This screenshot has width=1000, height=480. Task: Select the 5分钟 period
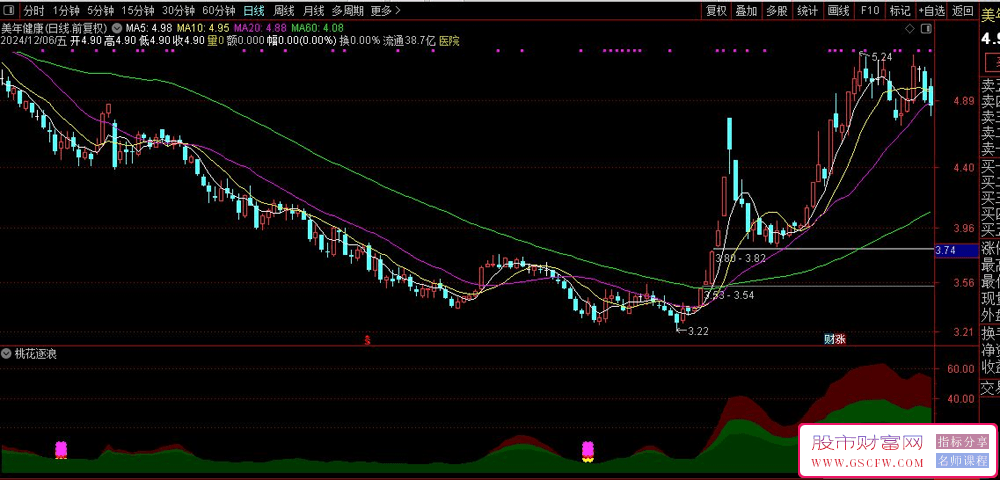click(101, 10)
